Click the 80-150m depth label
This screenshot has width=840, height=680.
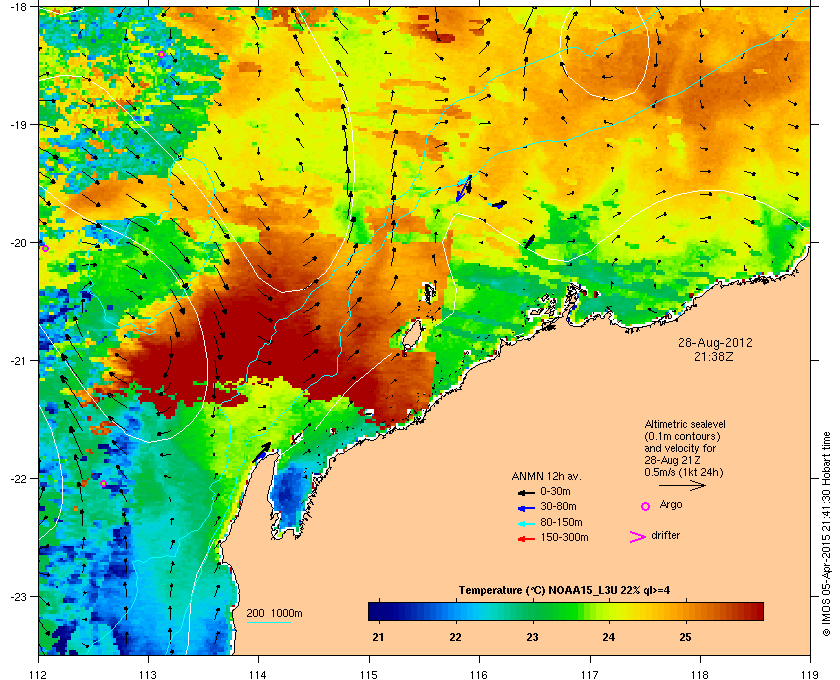(x=561, y=522)
